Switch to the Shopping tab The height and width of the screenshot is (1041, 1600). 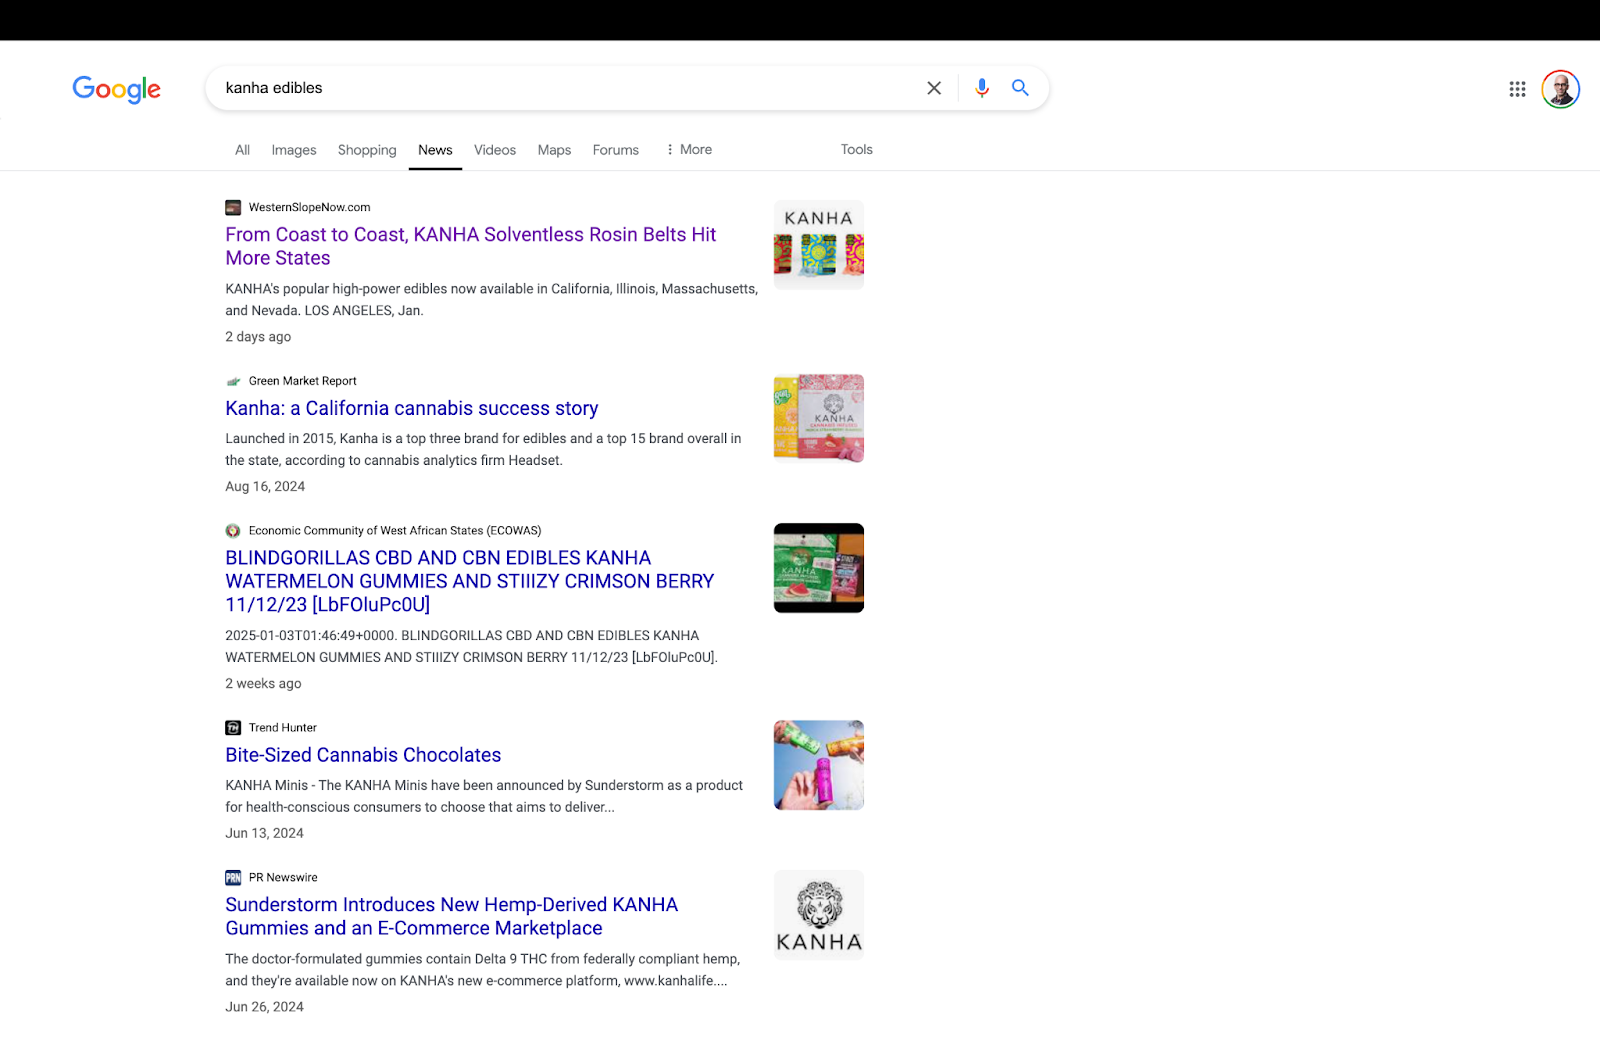[x=367, y=150]
